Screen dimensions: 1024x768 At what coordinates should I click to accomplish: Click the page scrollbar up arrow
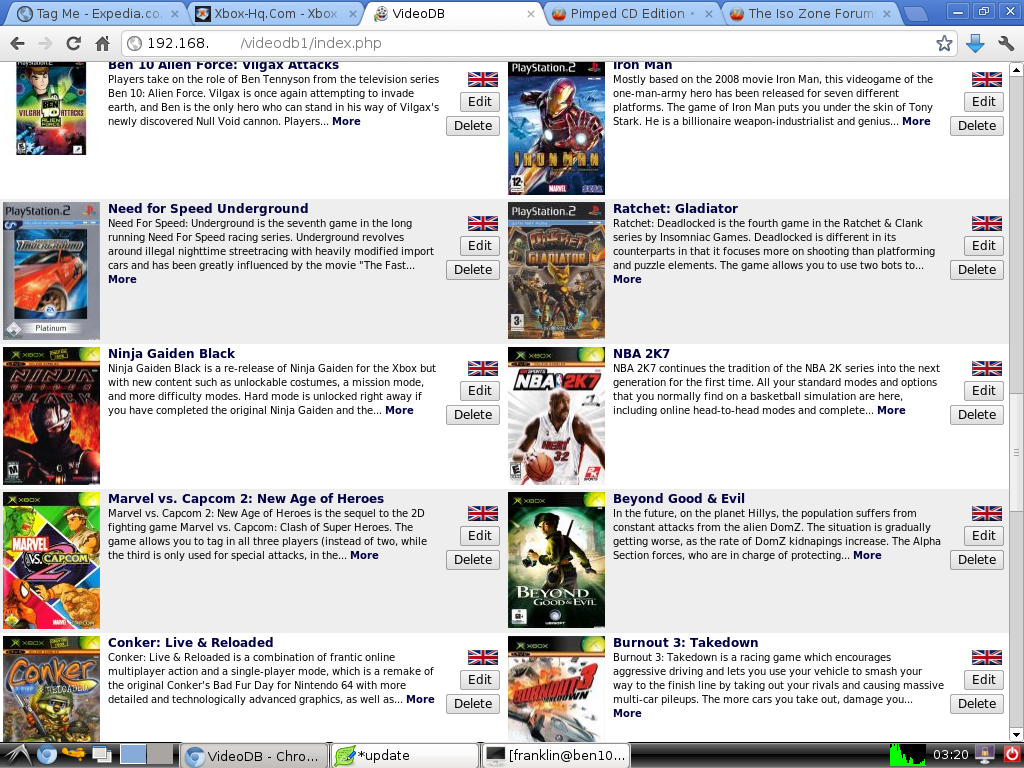click(x=1016, y=69)
